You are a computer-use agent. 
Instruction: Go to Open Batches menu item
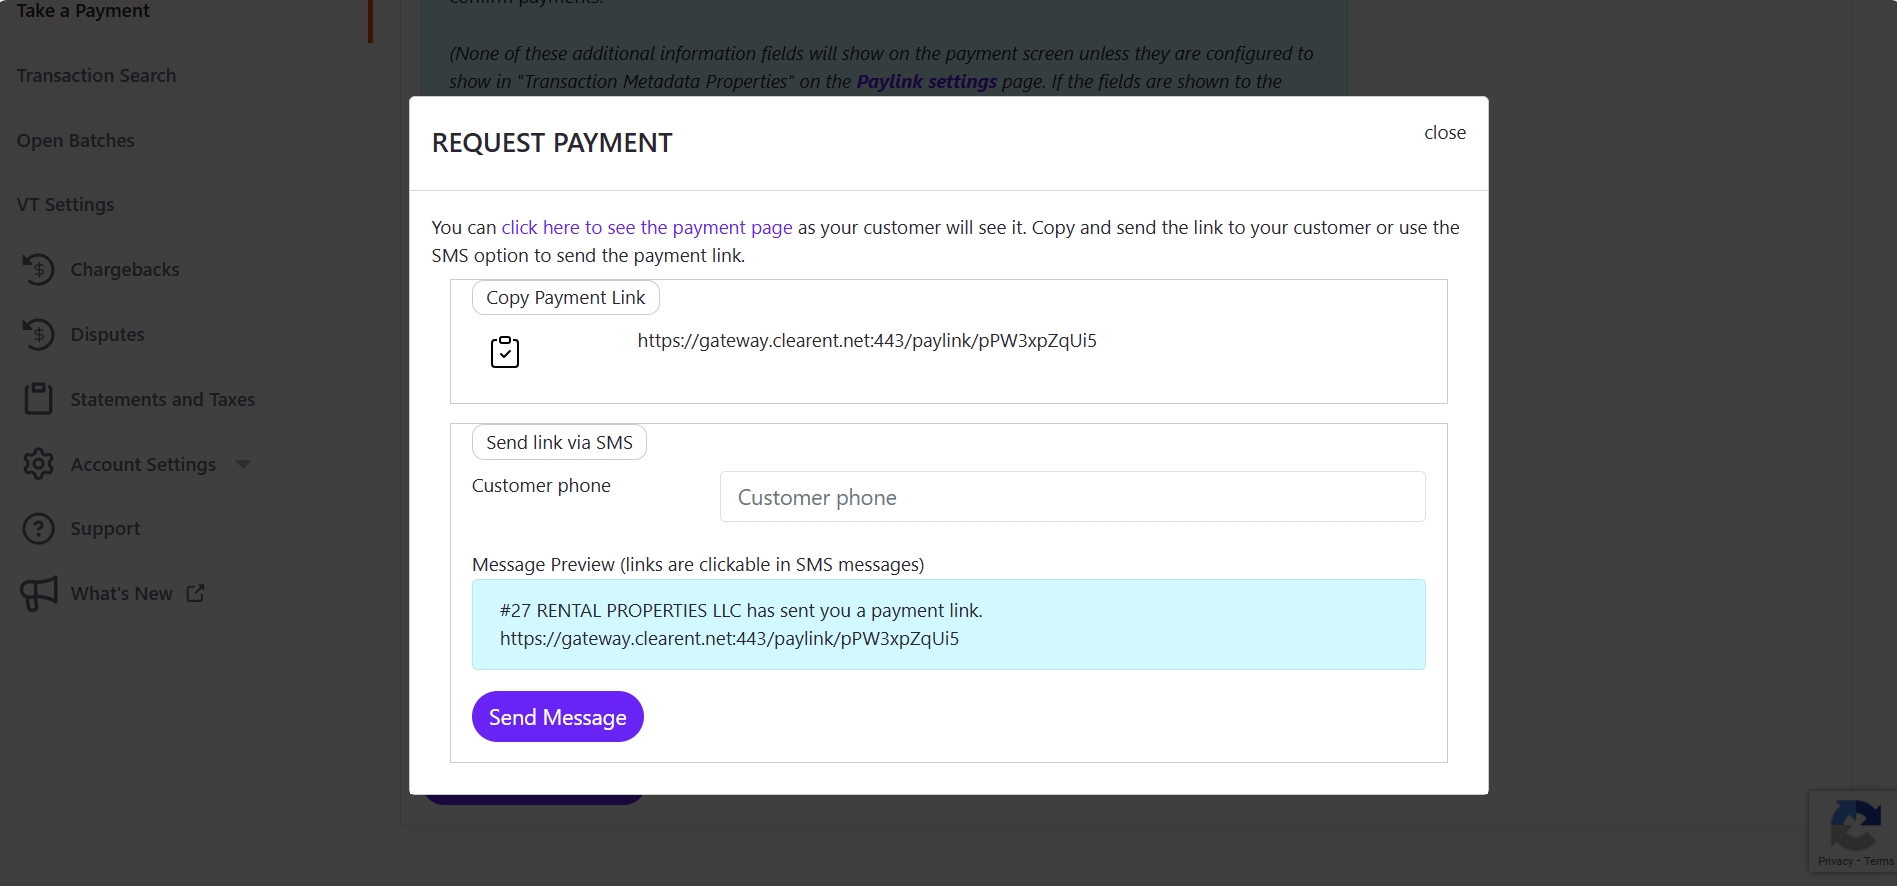click(75, 141)
